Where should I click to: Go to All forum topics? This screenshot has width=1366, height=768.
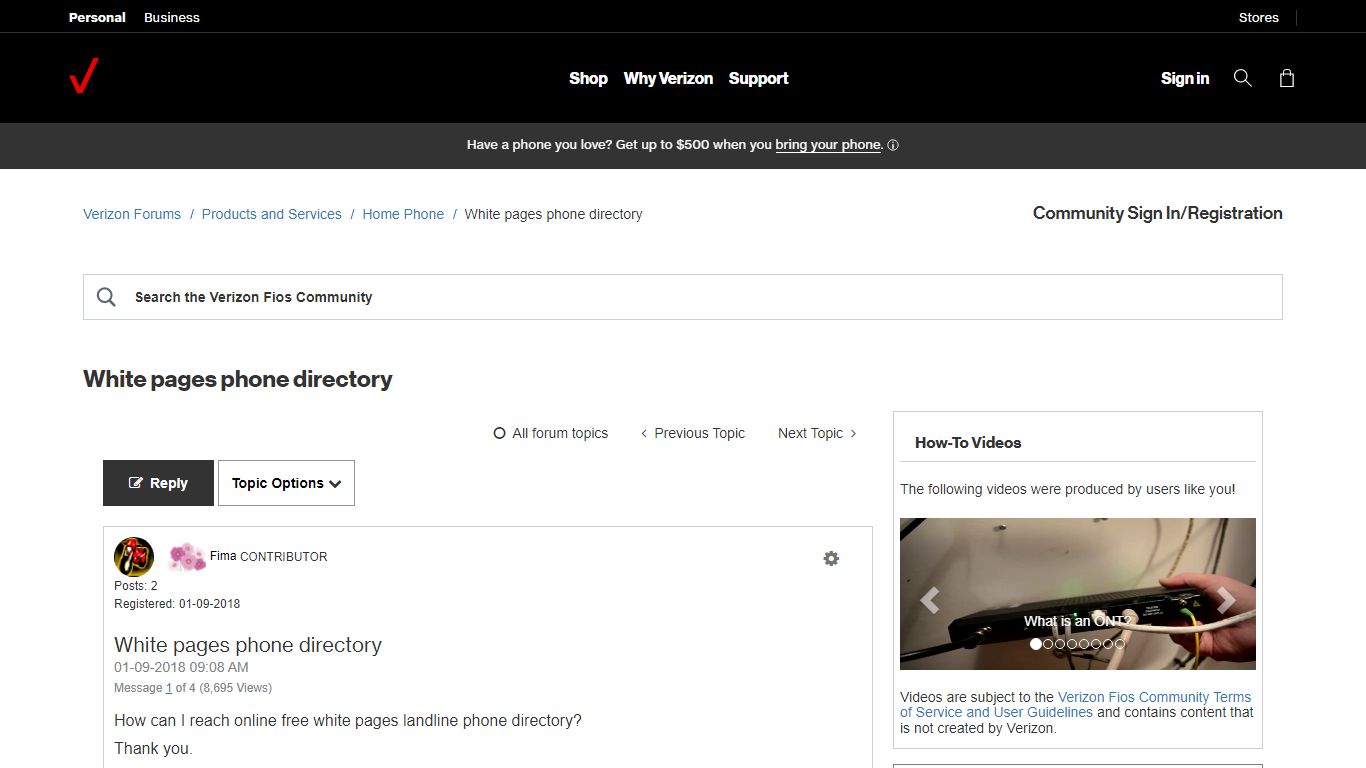tap(551, 433)
